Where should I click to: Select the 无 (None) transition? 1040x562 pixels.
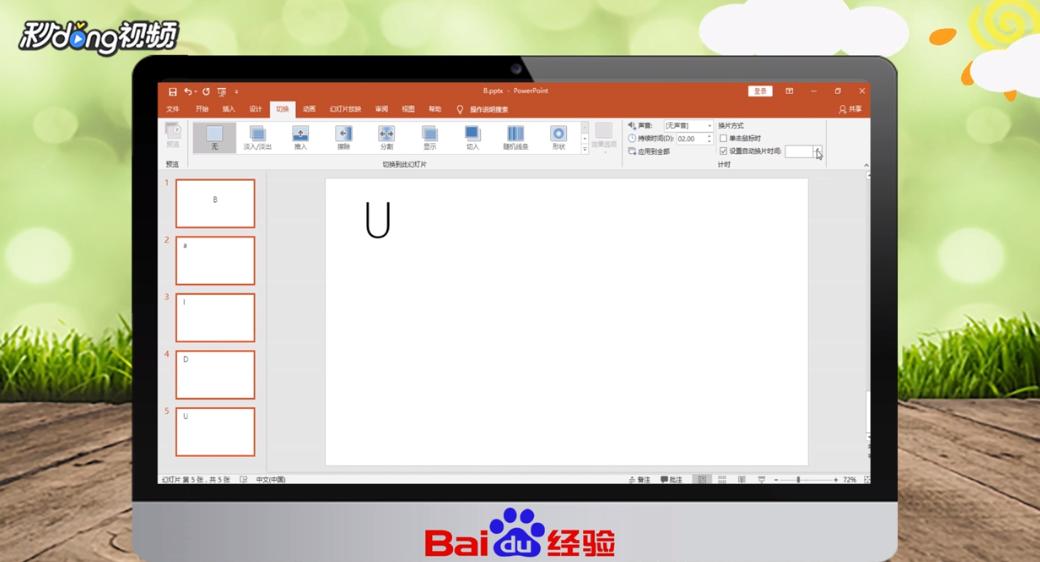pyautogui.click(x=214, y=138)
